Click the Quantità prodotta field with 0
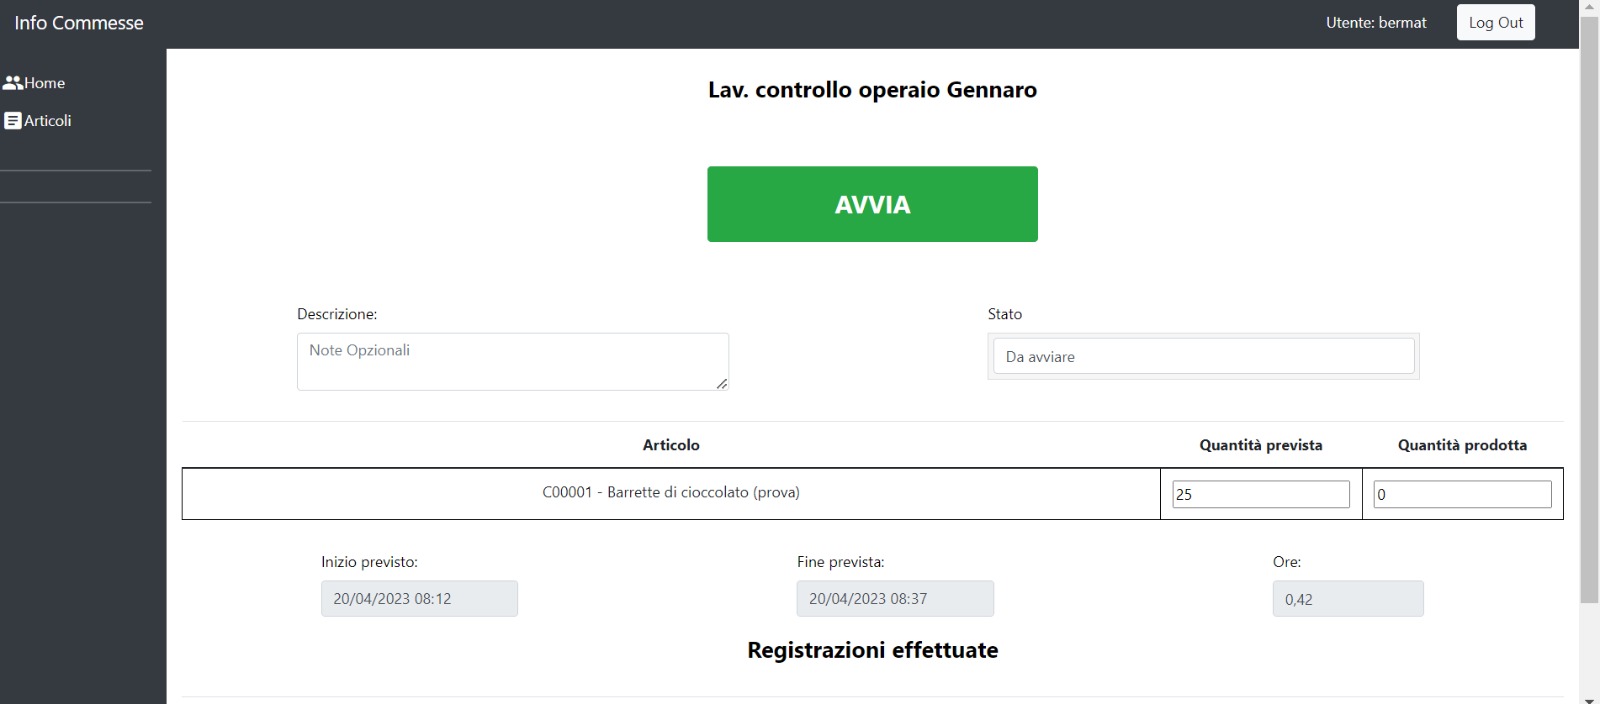 [1462, 494]
